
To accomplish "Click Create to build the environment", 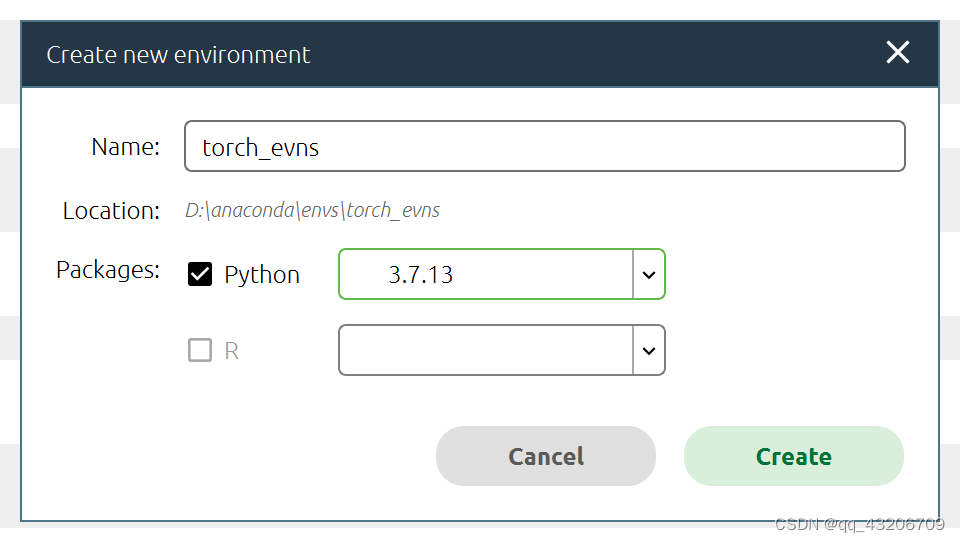I will point(793,456).
